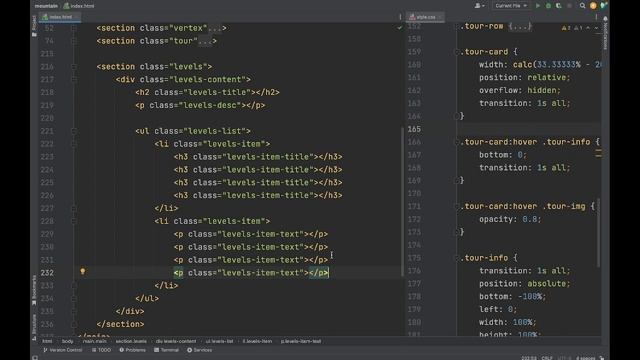Click the Run button in the toolbar

pyautogui.click(x=538, y=6)
